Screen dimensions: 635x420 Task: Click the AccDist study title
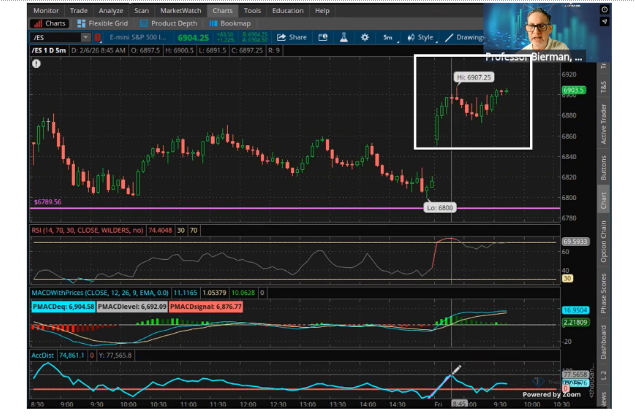click(x=43, y=355)
